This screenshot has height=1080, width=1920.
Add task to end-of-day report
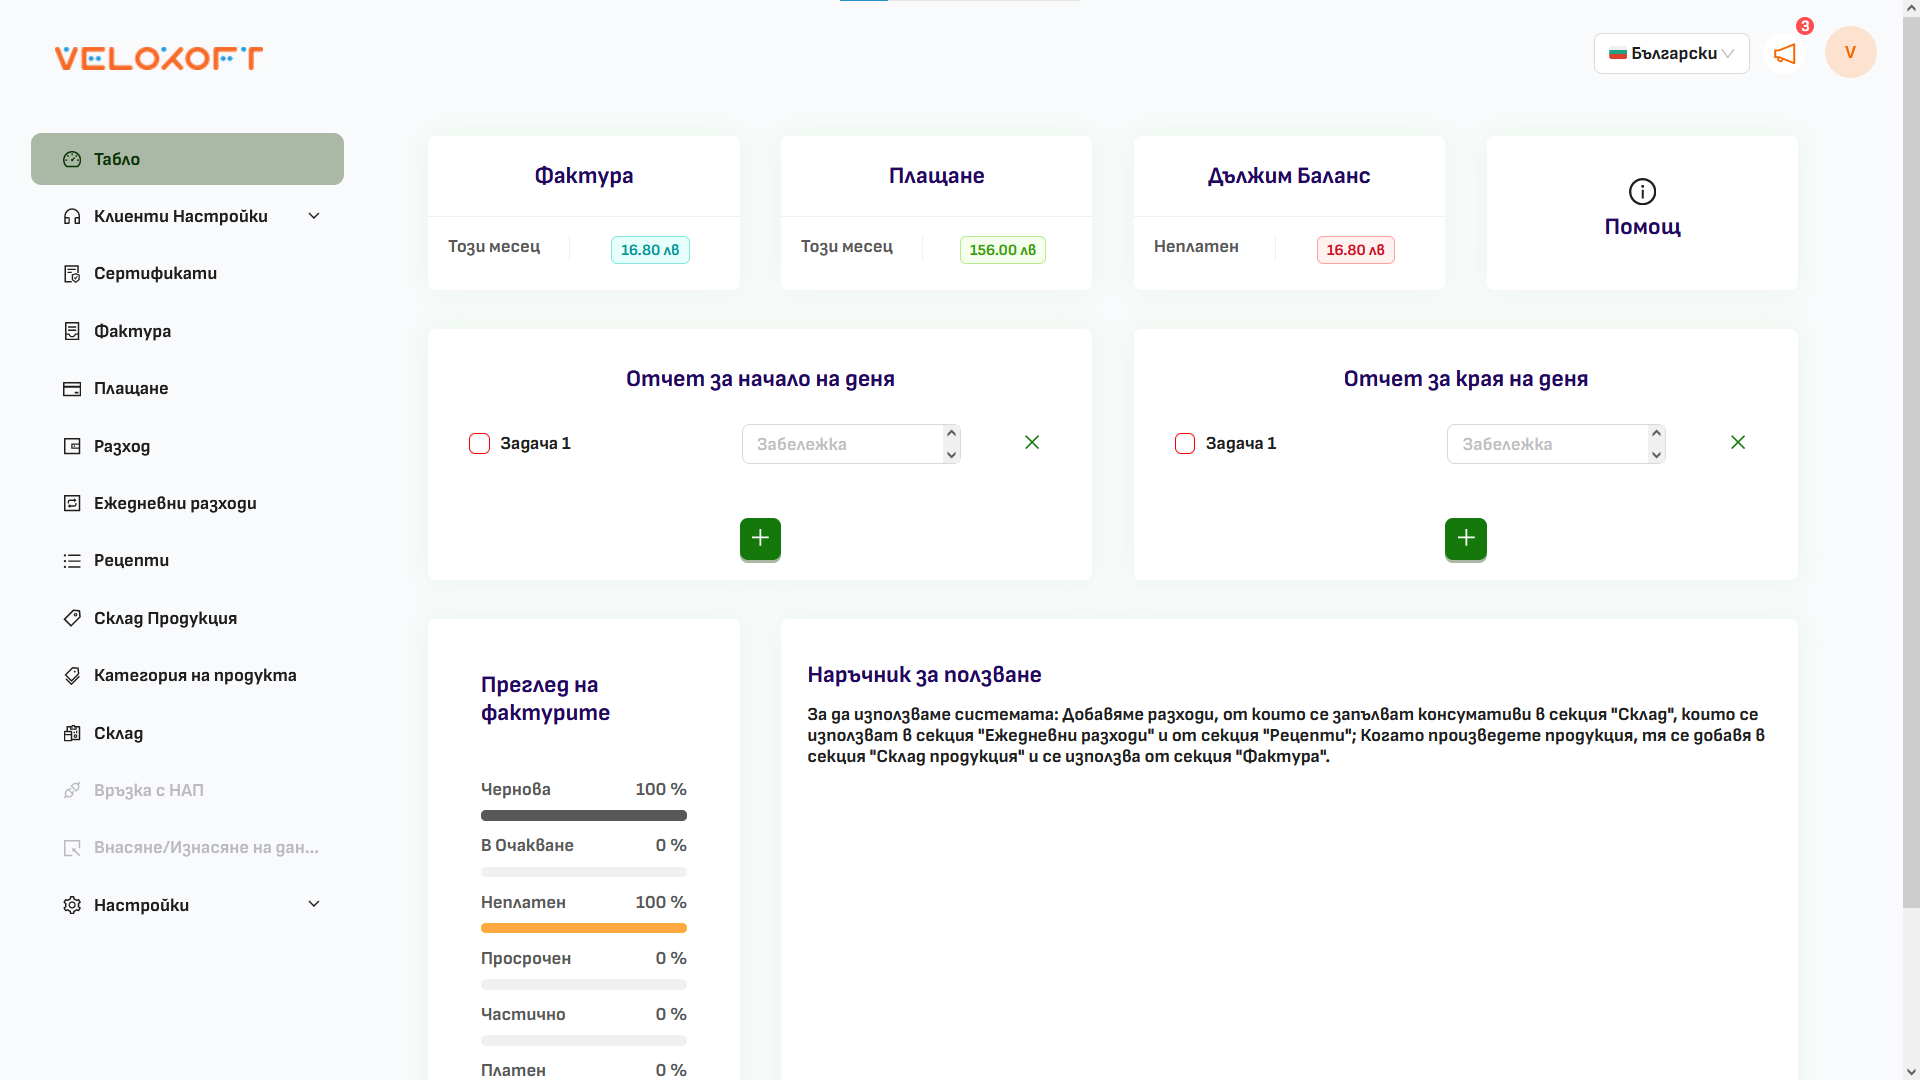1465,539
